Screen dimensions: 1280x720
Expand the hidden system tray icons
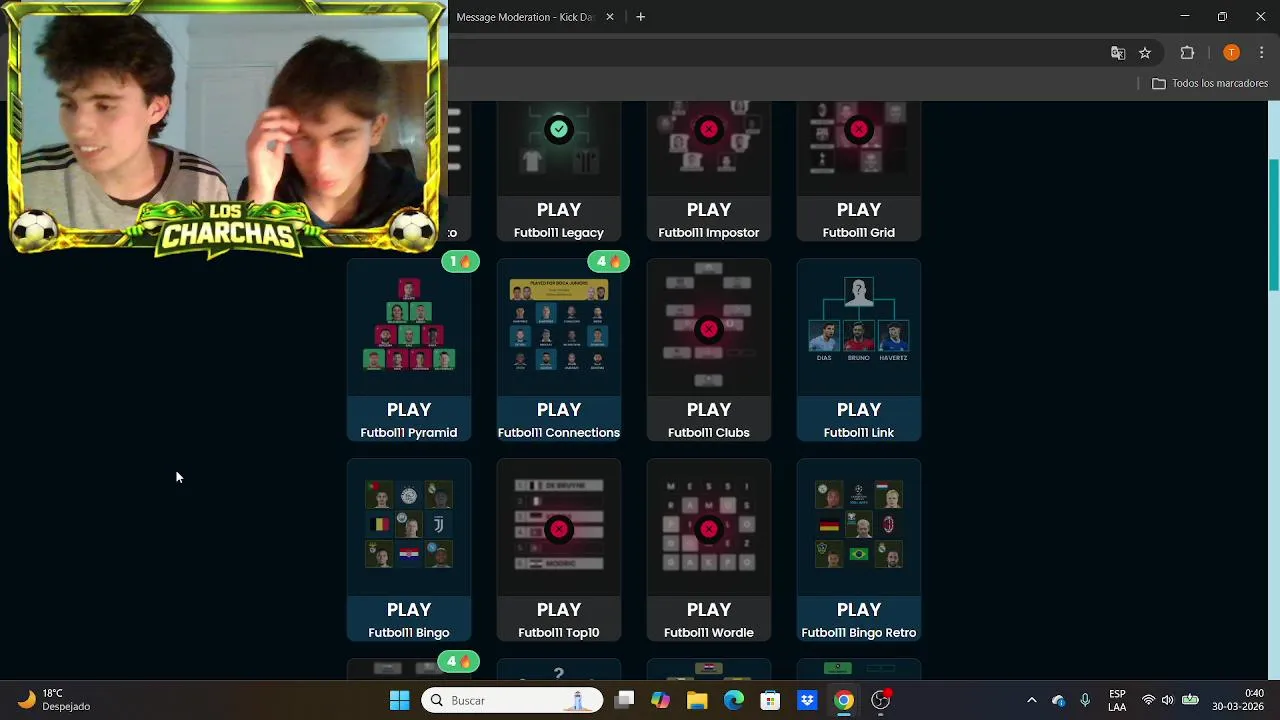coord(1032,700)
